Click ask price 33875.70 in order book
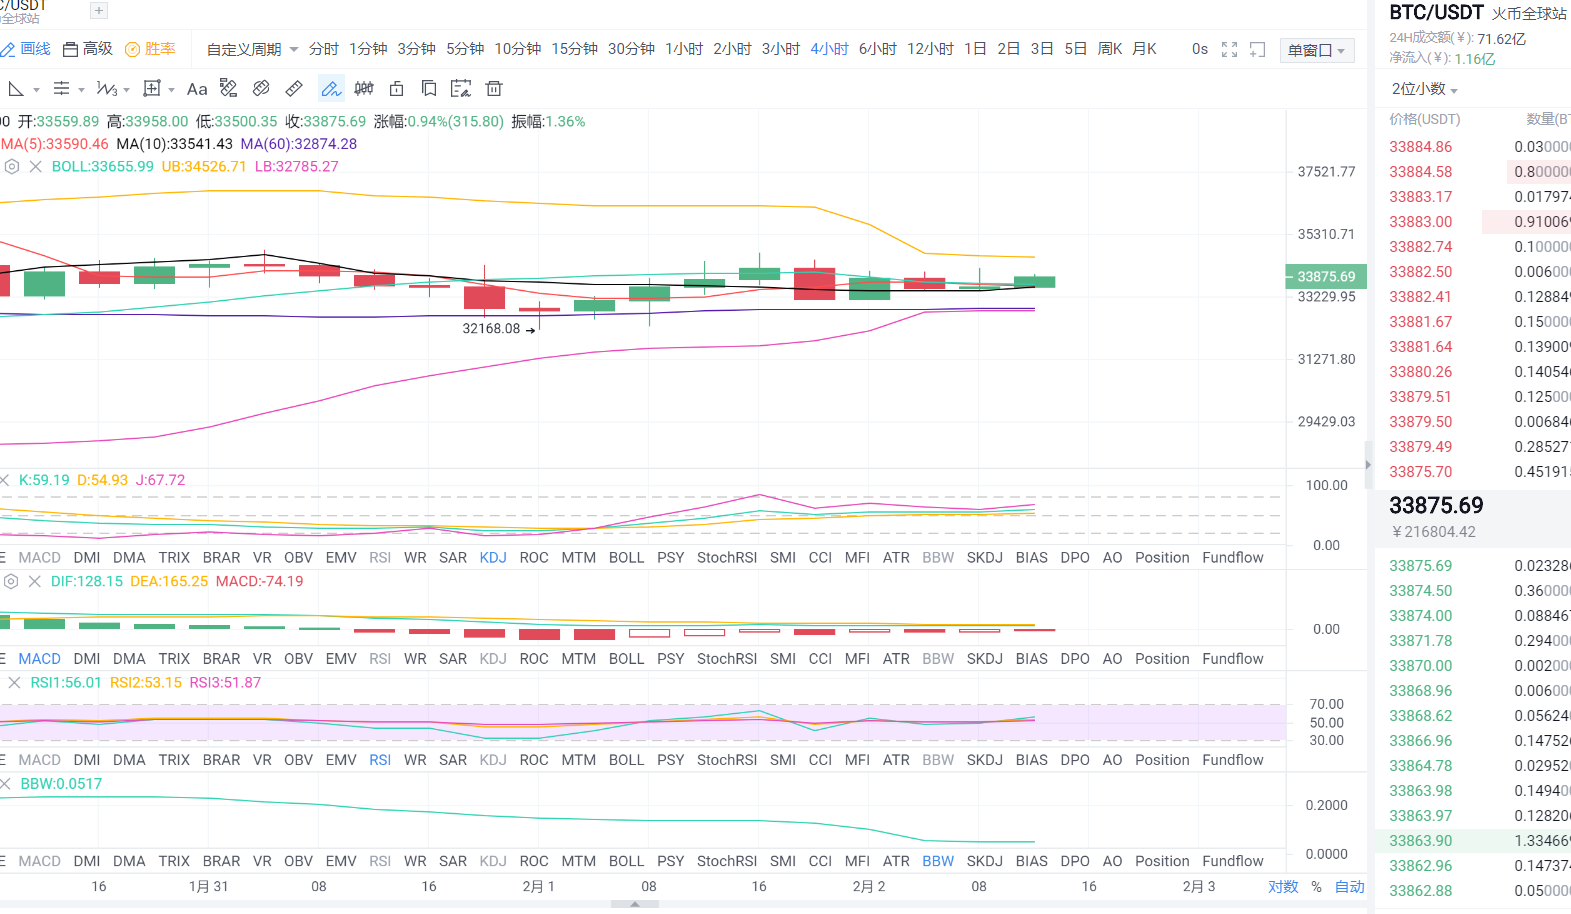 [x=1421, y=472]
